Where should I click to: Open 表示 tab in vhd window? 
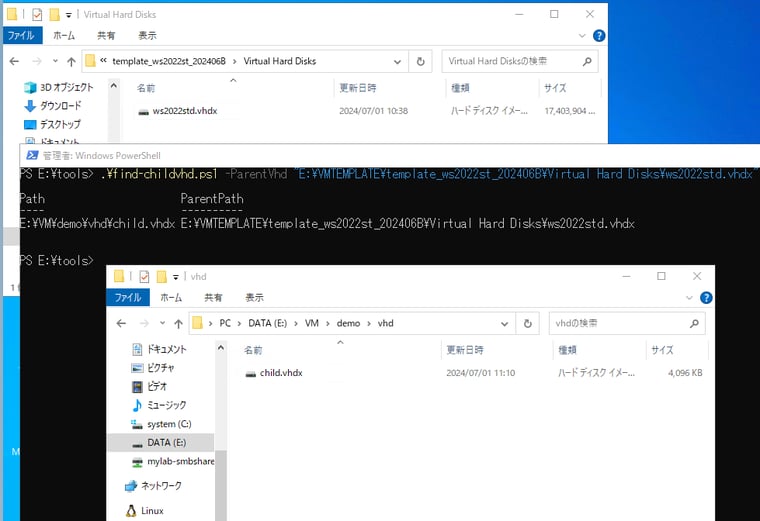[254, 298]
